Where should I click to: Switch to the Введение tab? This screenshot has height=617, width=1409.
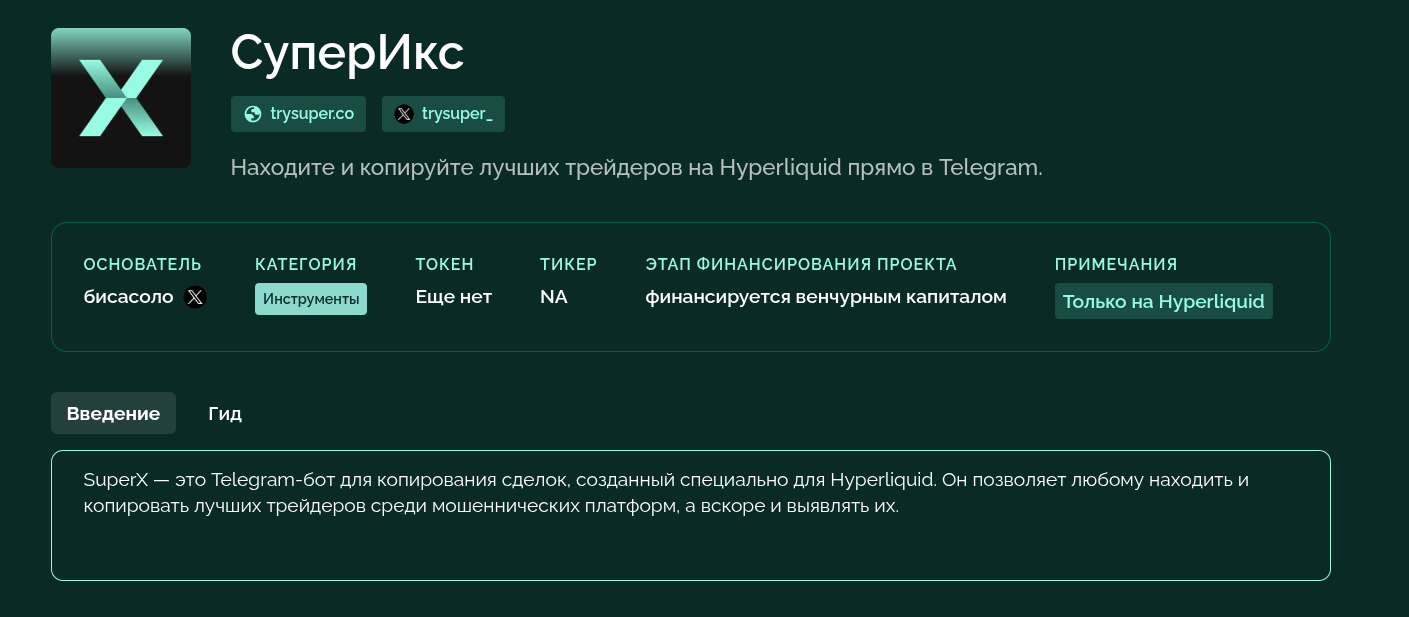coord(113,413)
